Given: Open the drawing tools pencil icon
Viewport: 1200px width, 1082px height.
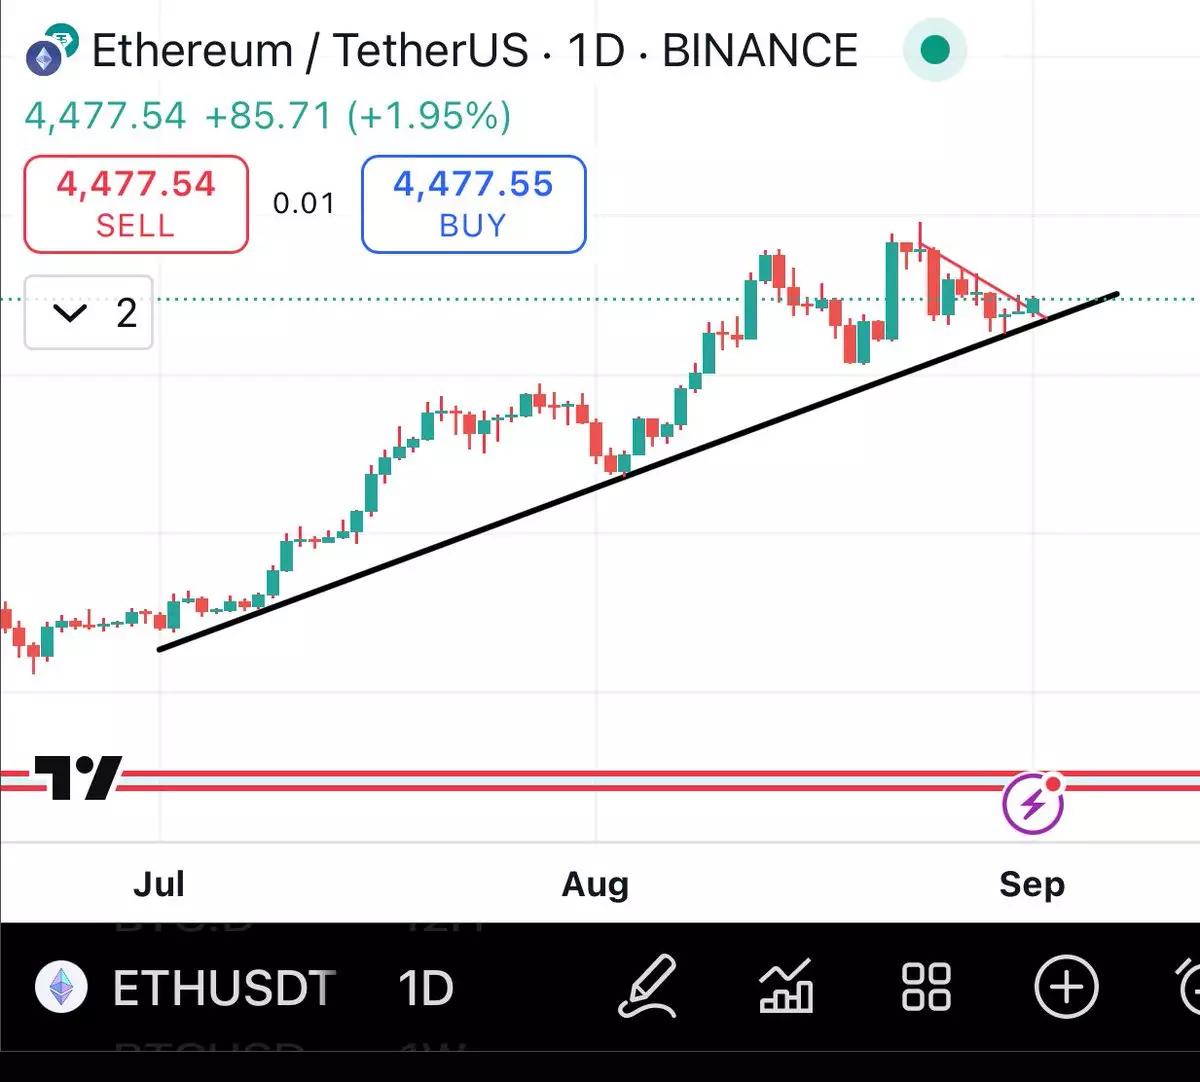Looking at the screenshot, I should coord(648,987).
